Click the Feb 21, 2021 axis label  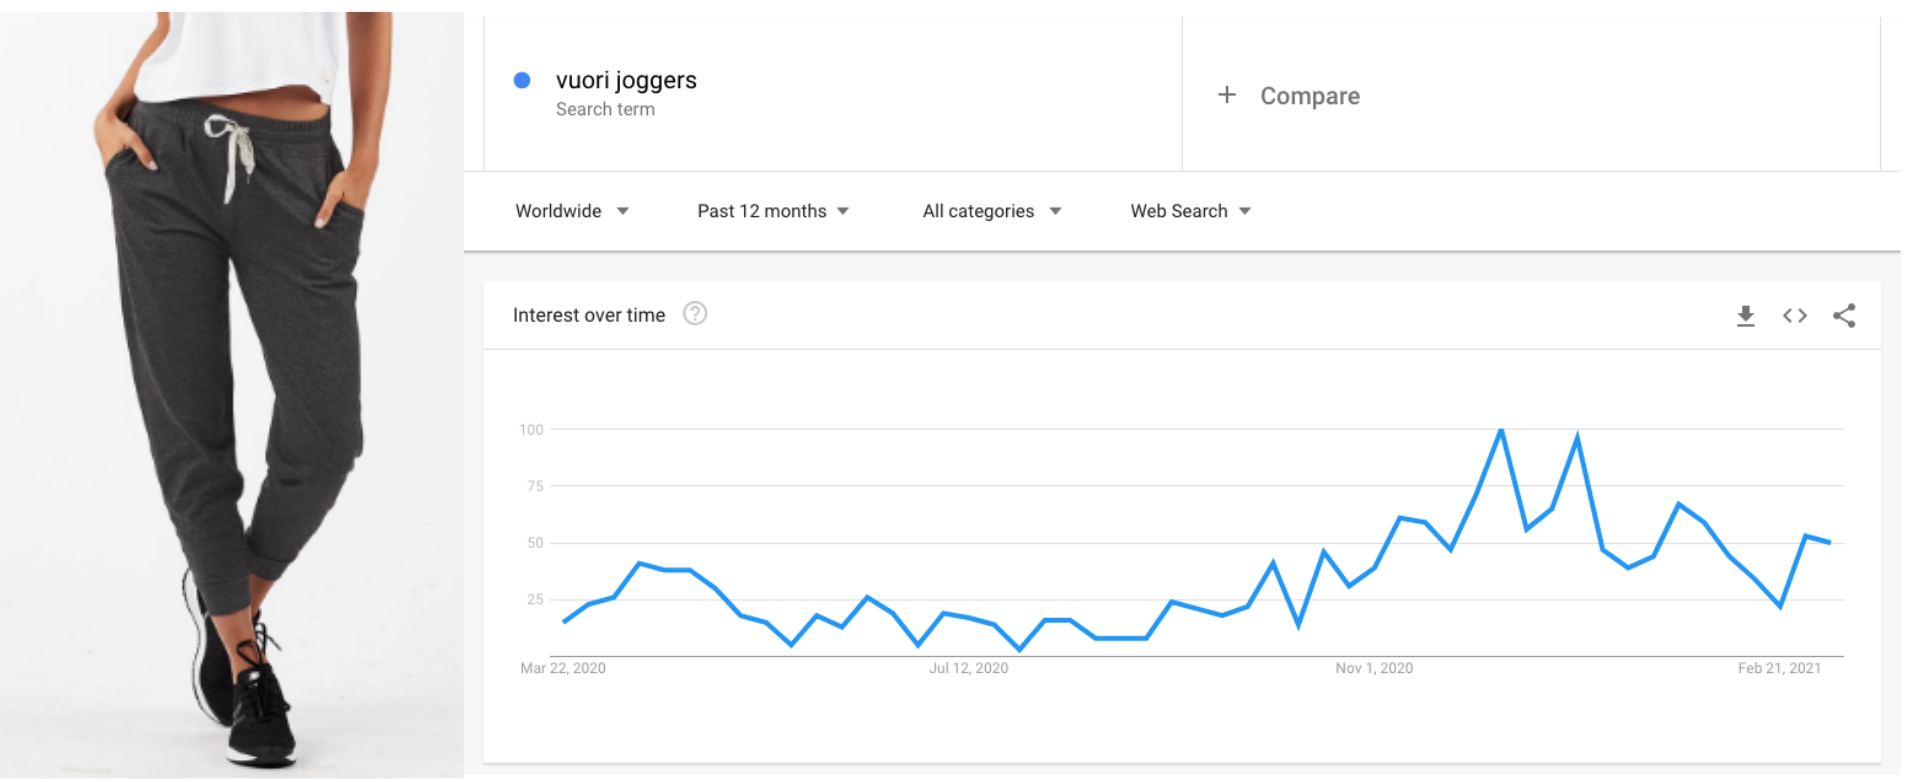click(x=1779, y=668)
